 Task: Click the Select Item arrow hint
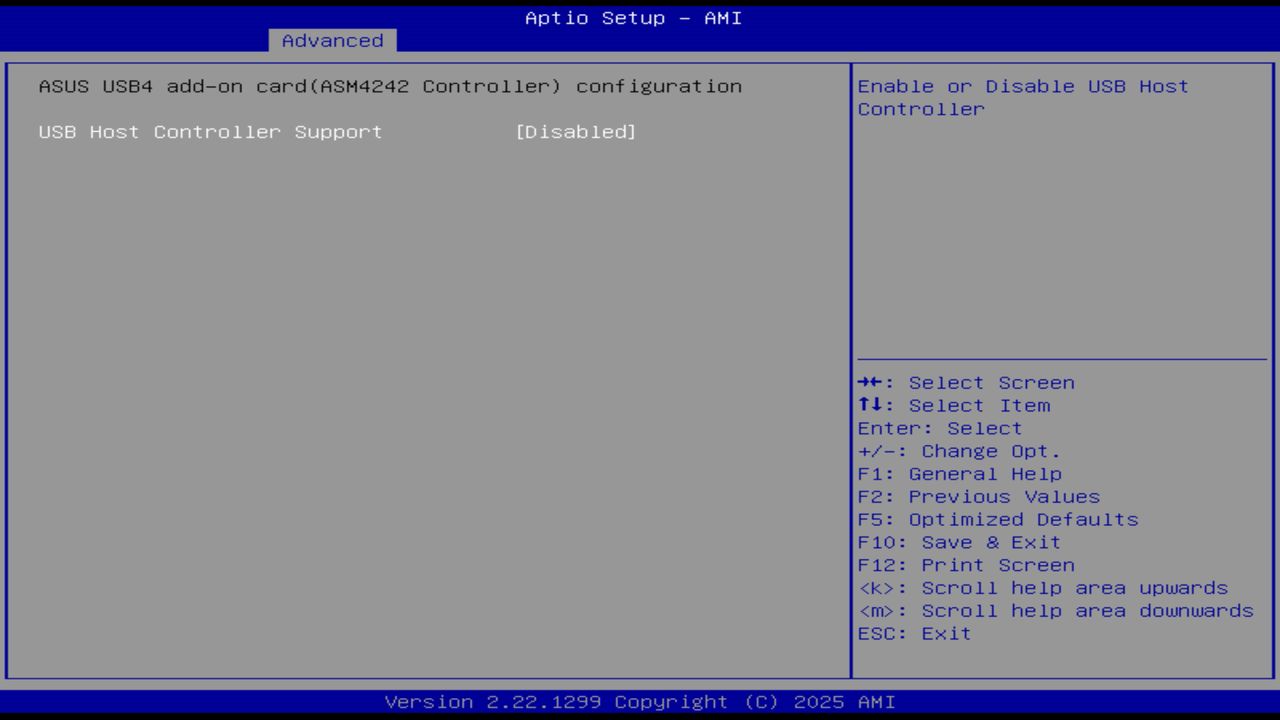953,405
